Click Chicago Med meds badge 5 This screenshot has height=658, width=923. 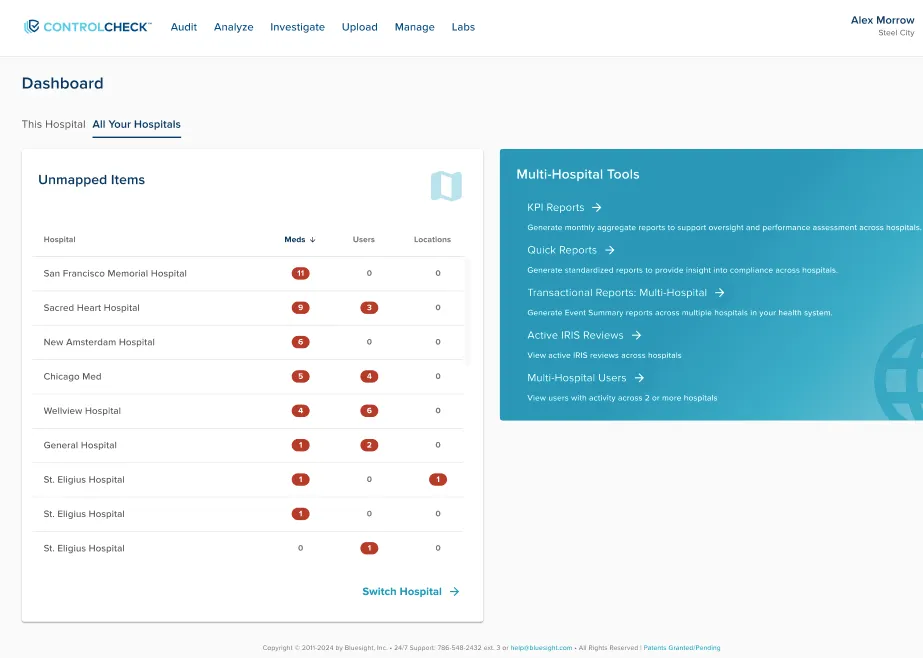pyautogui.click(x=300, y=377)
